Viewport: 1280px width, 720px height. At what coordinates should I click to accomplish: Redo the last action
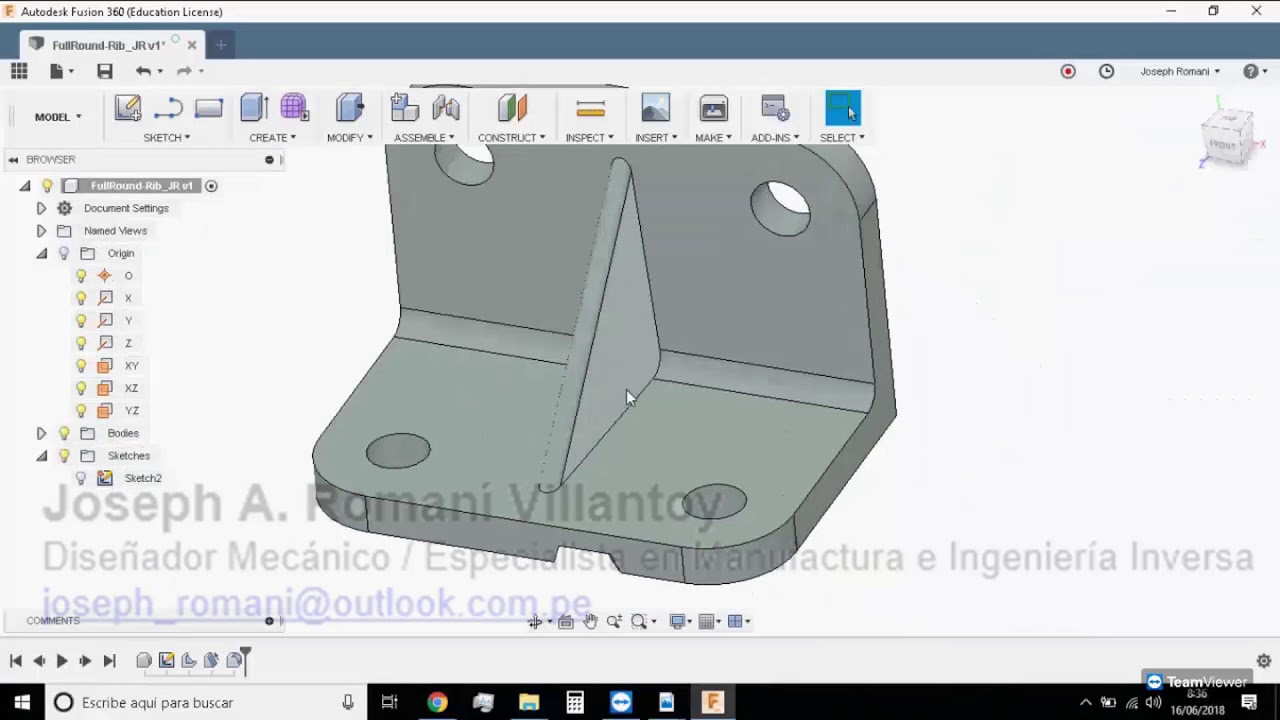(x=184, y=71)
